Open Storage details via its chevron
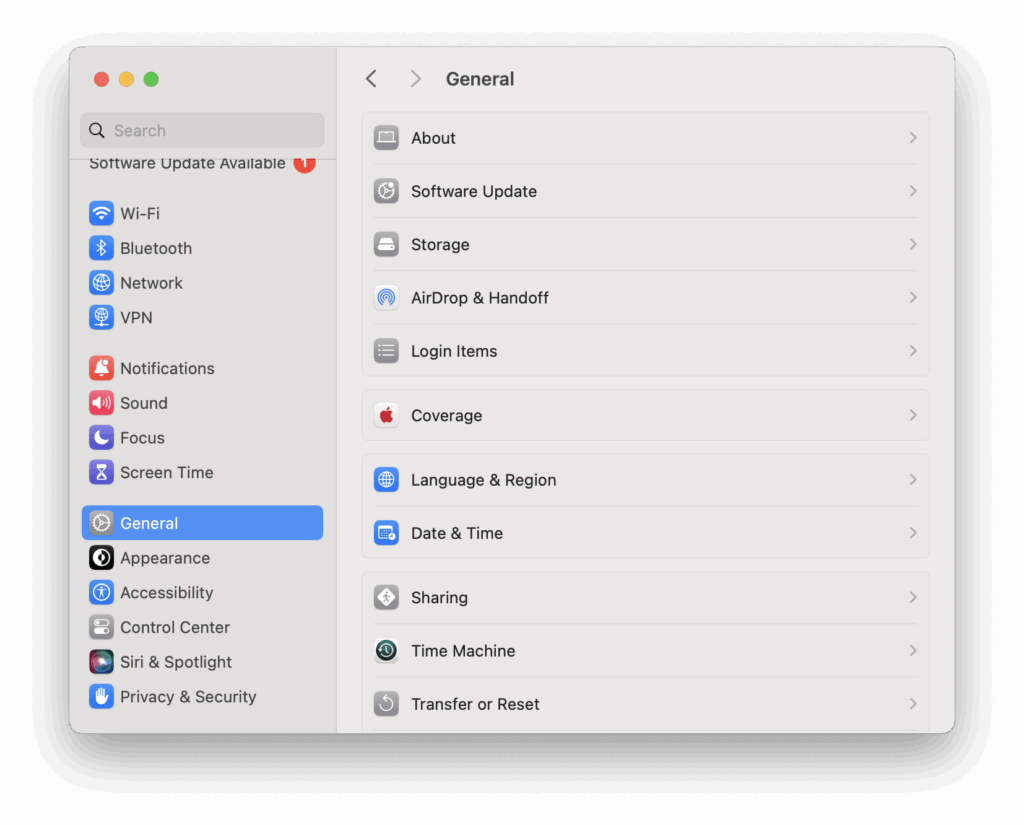 [911, 244]
